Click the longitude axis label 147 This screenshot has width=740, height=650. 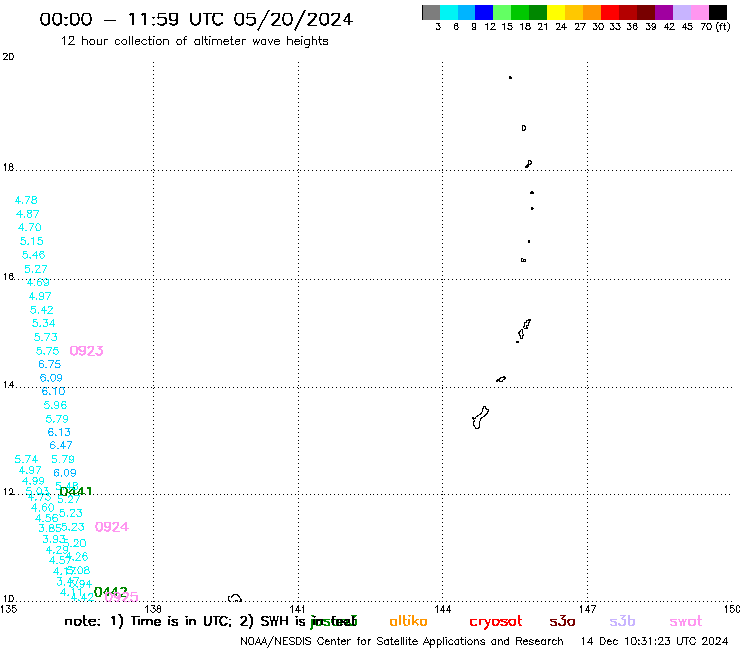588,609
